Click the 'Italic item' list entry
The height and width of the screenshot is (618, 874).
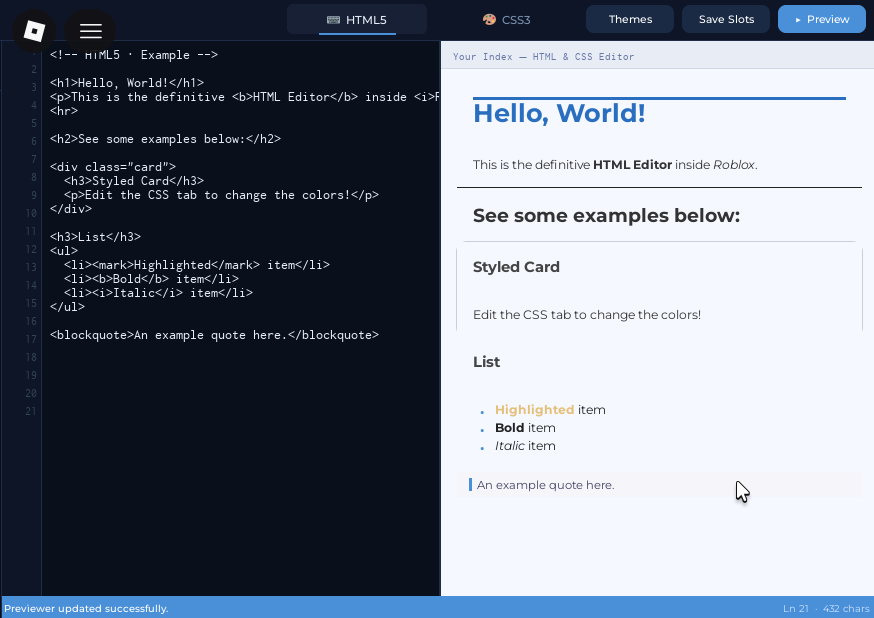[525, 446]
